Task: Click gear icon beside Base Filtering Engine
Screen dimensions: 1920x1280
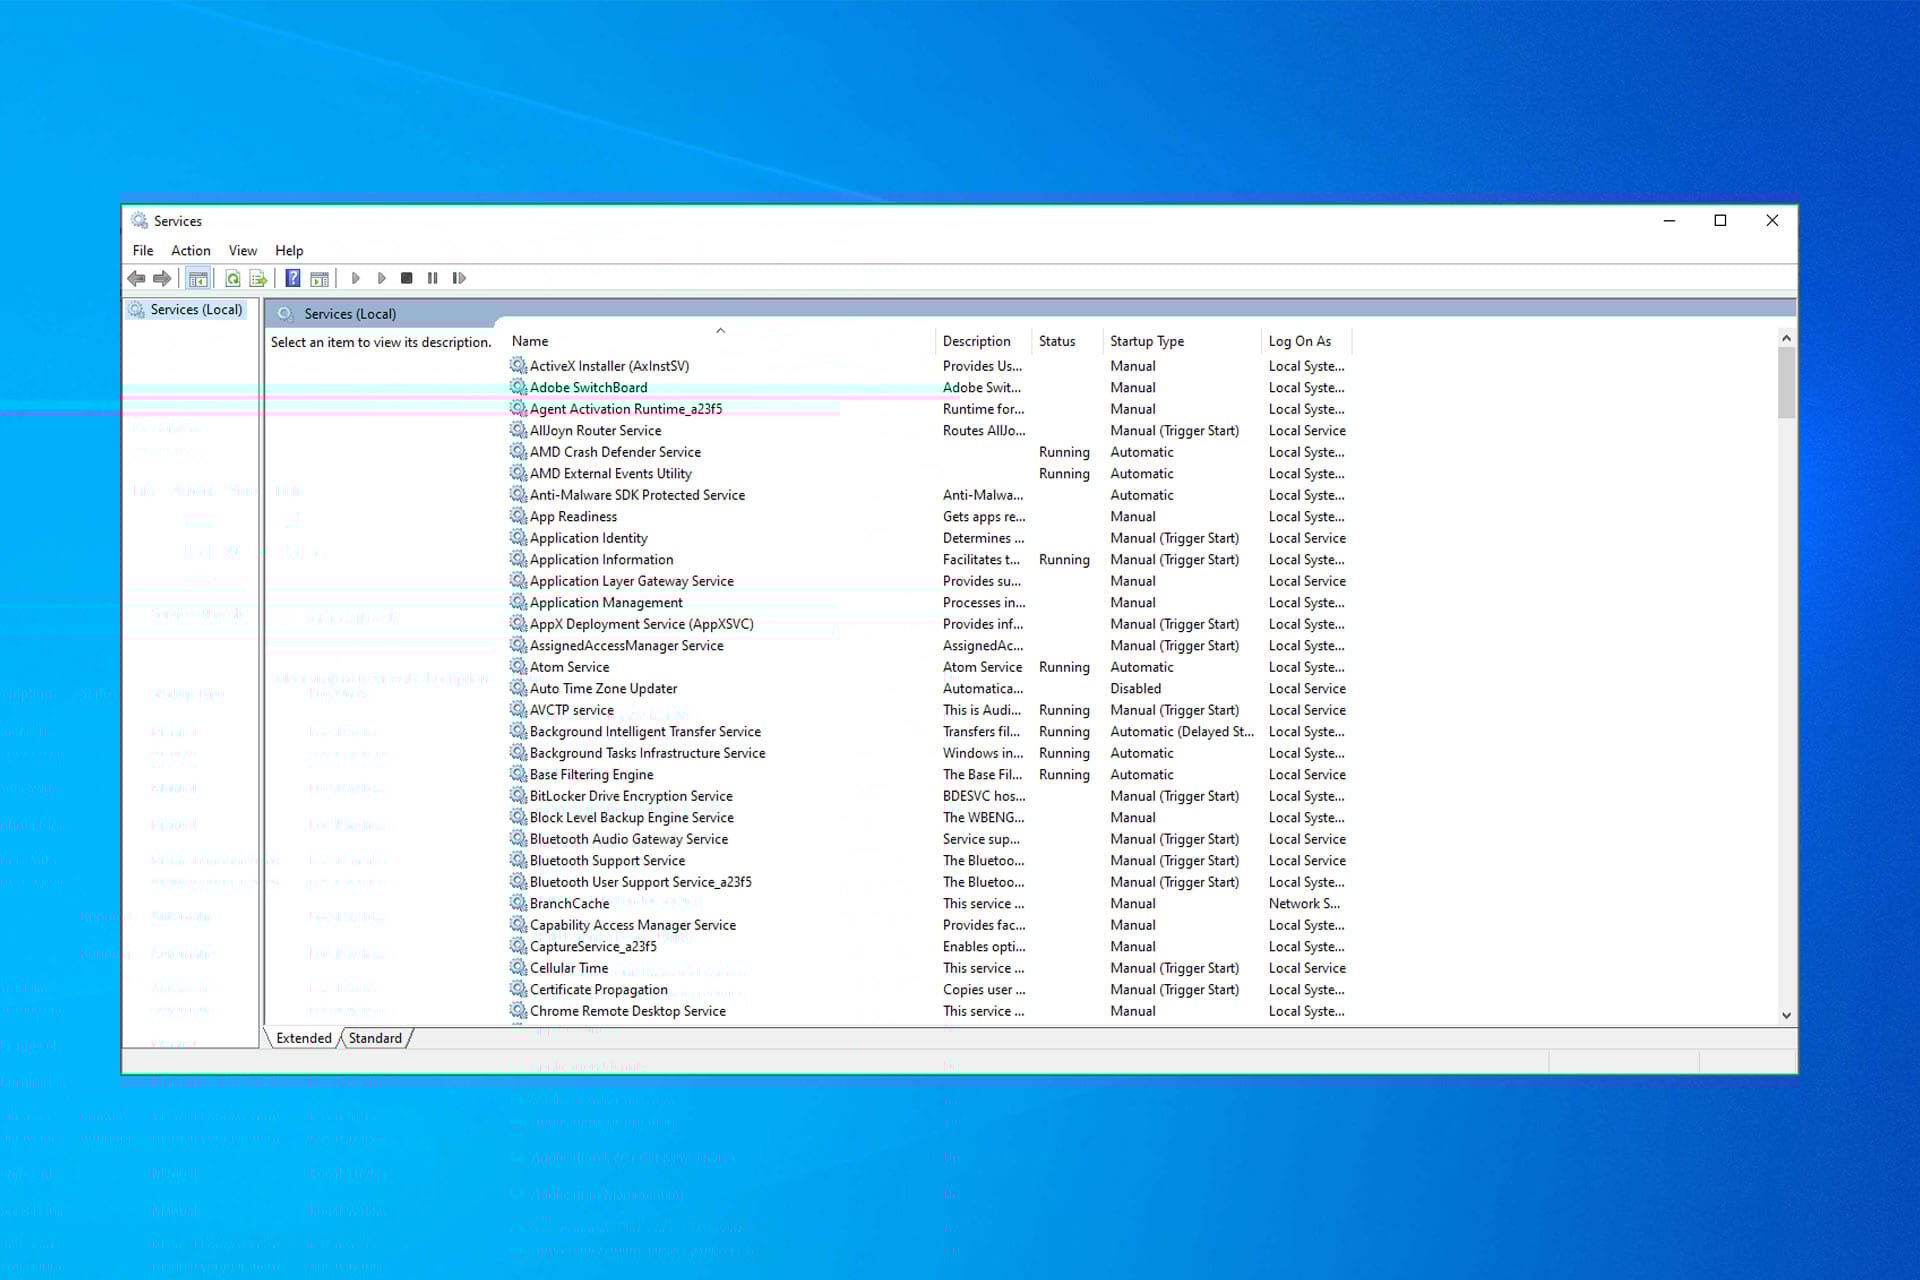Action: (x=518, y=773)
